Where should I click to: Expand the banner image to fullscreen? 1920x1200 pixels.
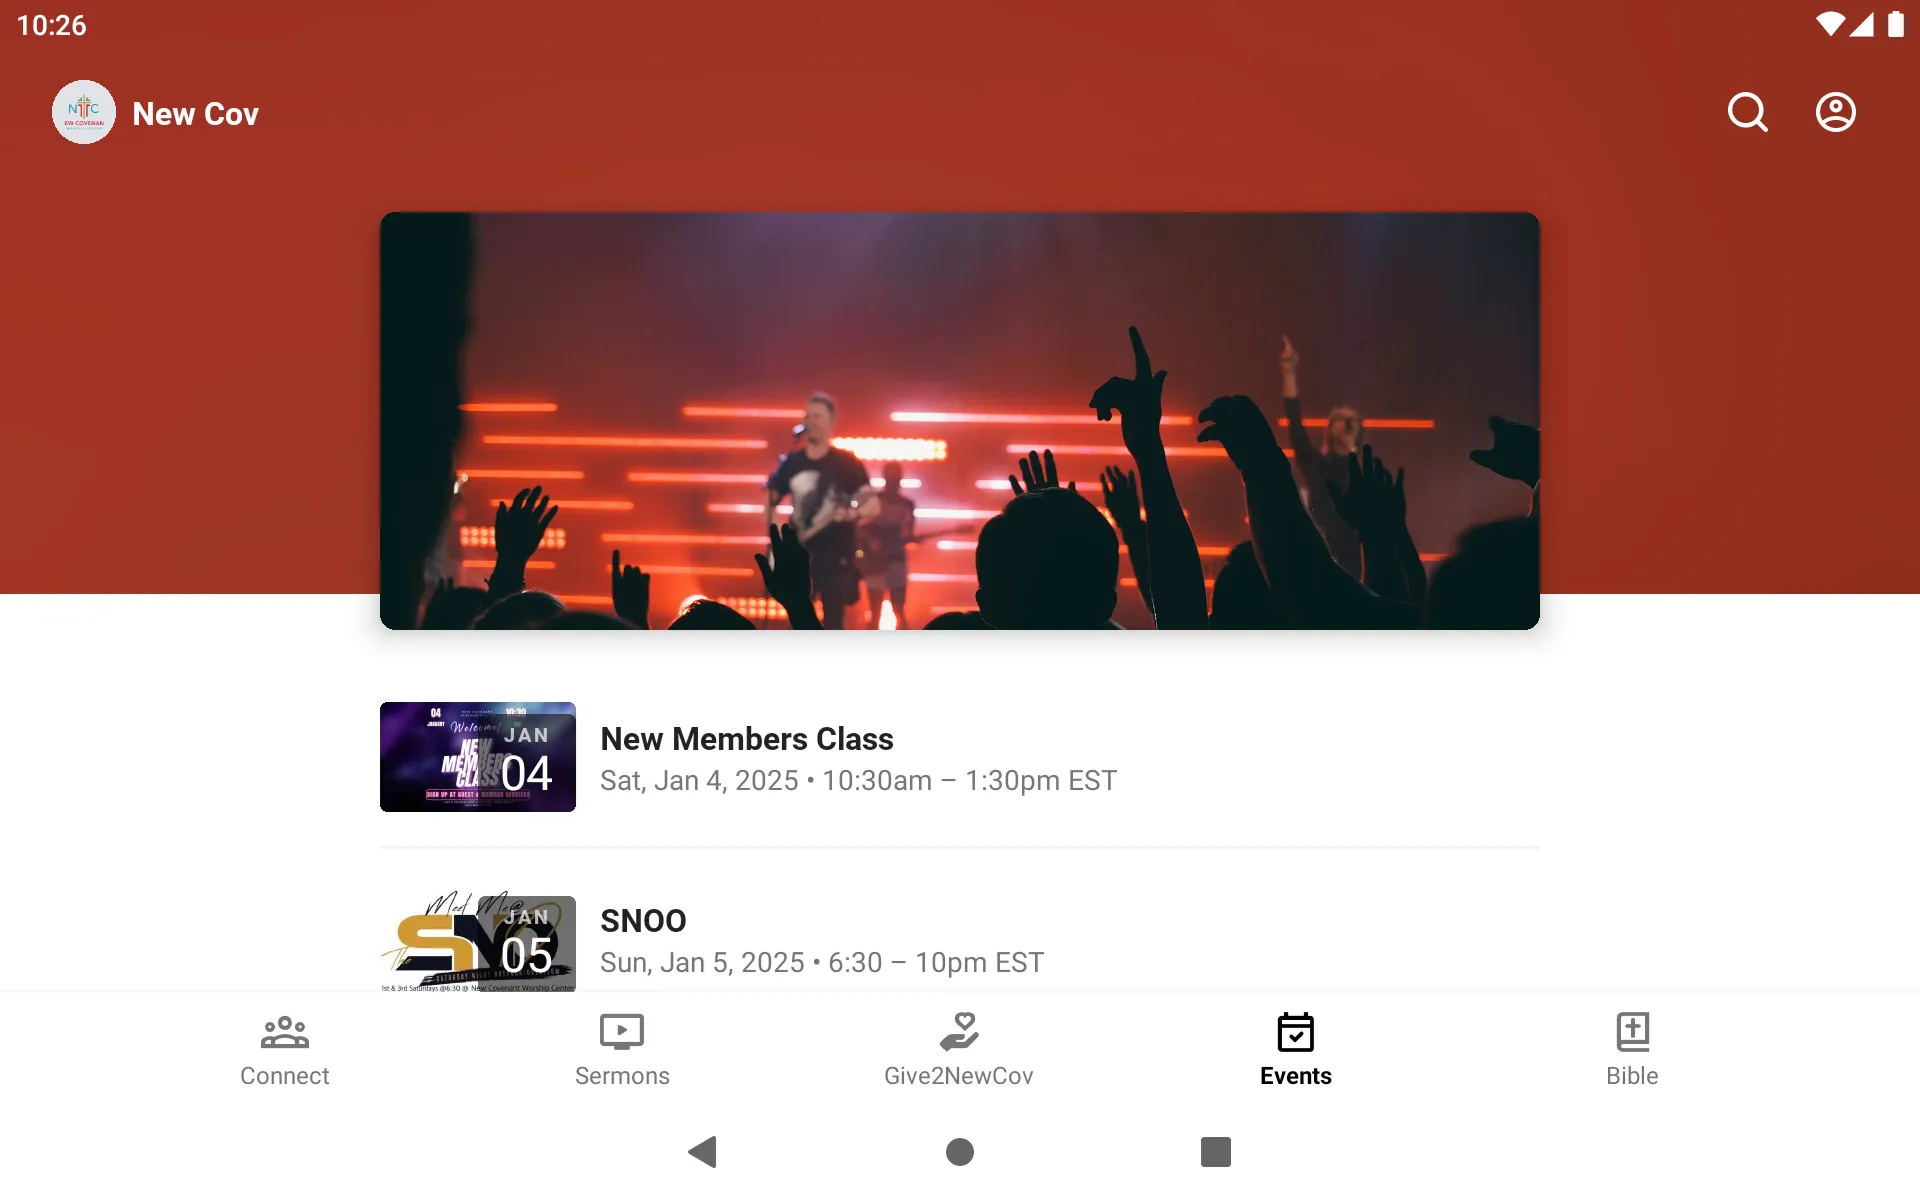pos(959,420)
